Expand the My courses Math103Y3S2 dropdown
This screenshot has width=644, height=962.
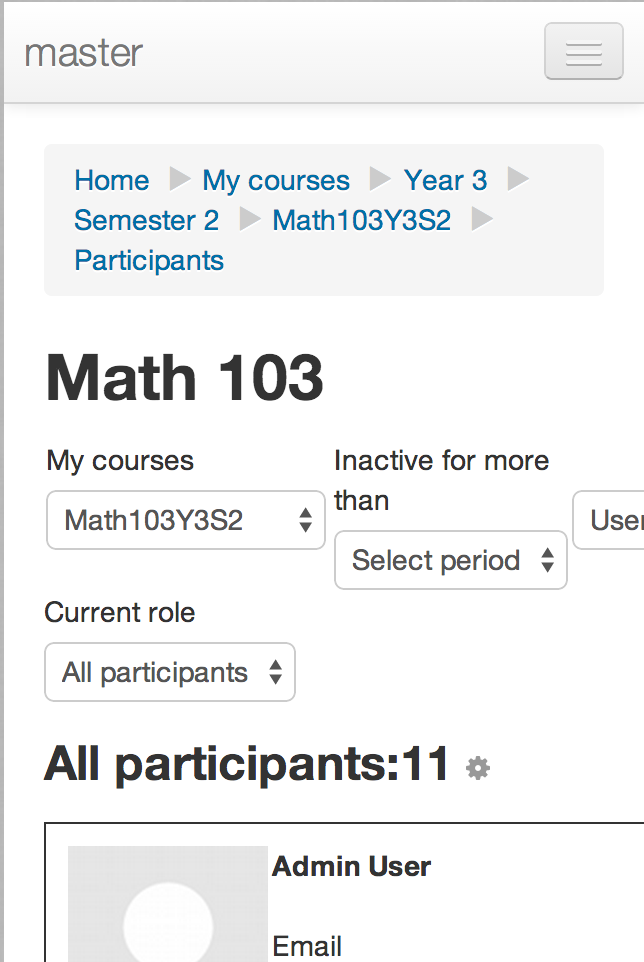[x=186, y=520]
